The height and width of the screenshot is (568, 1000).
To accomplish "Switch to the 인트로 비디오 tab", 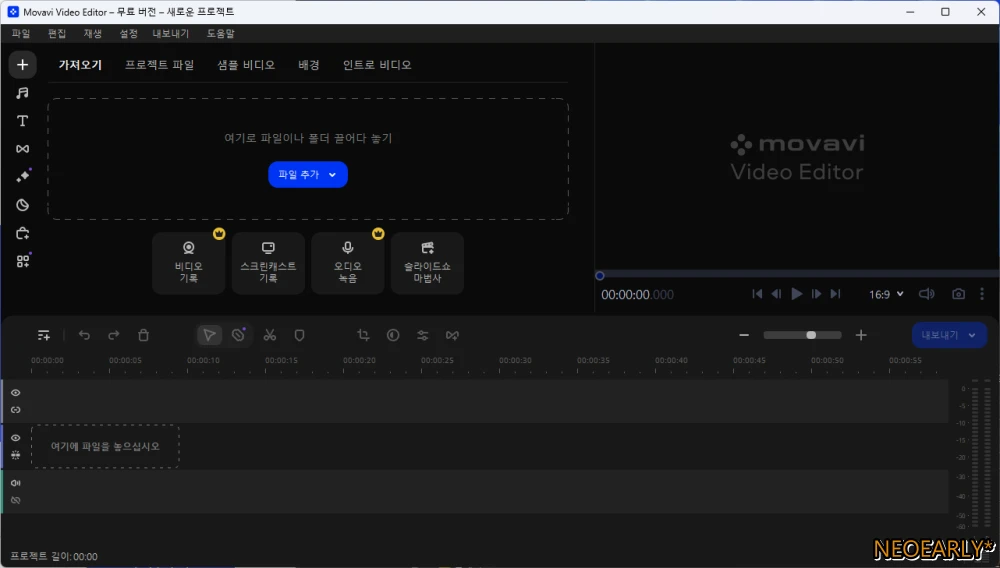I will [377, 65].
